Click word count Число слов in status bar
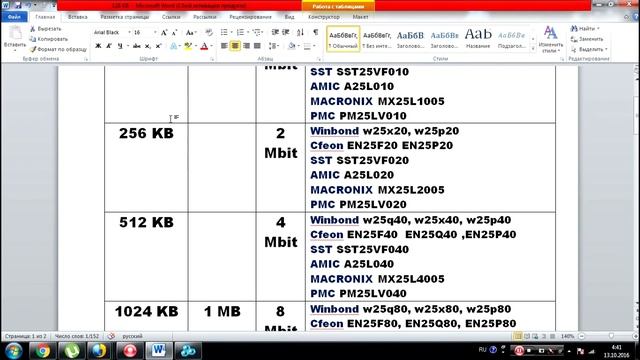640x360 pixels. 77,336
